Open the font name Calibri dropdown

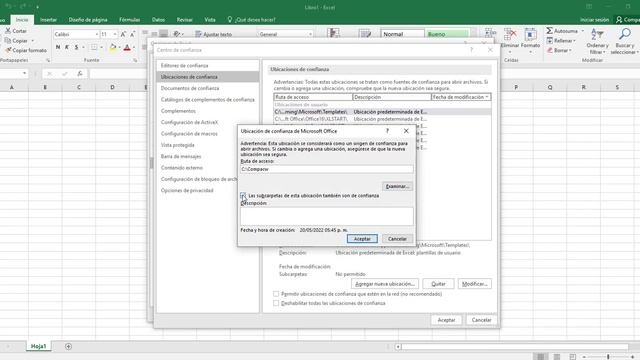[97, 34]
